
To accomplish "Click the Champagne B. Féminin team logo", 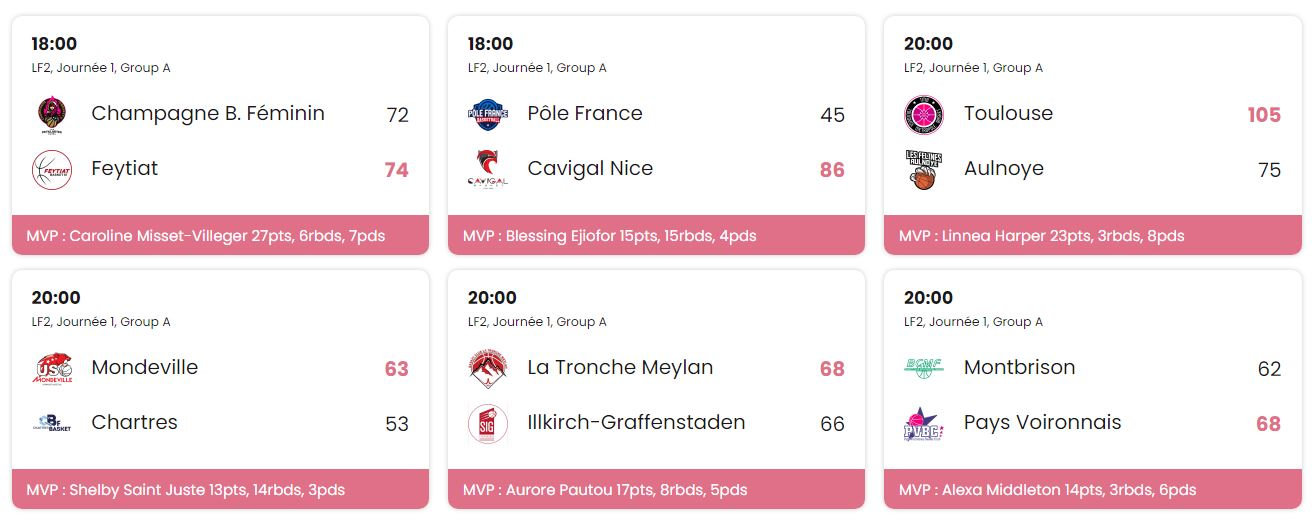I will [x=52, y=115].
